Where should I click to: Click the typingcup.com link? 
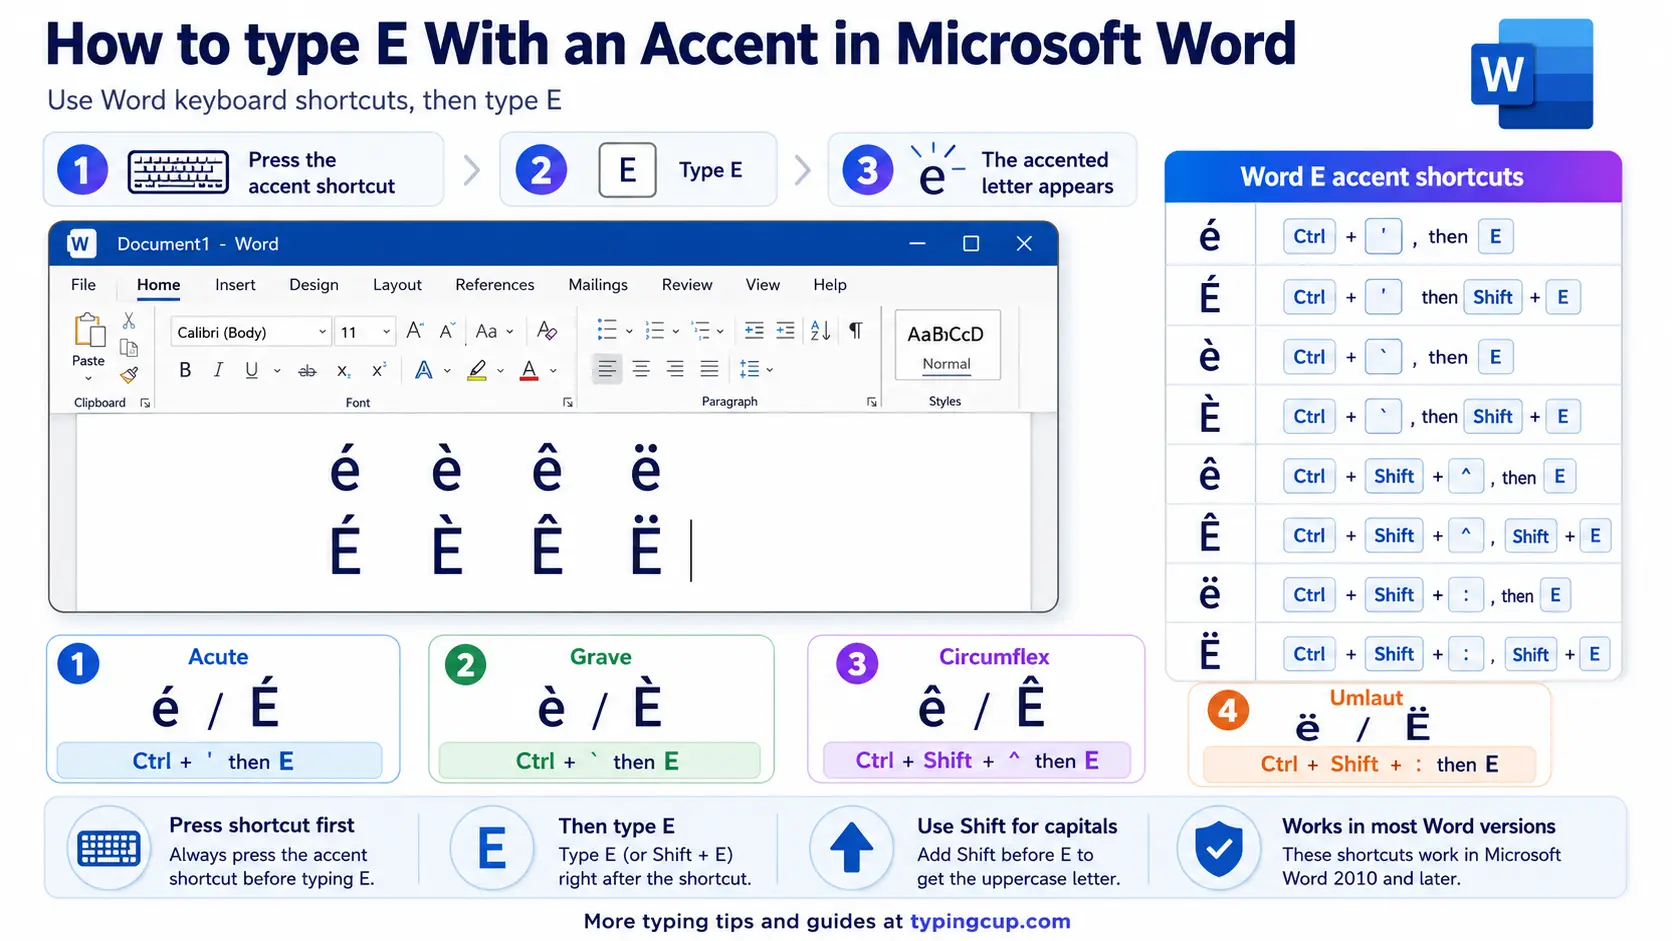990,921
